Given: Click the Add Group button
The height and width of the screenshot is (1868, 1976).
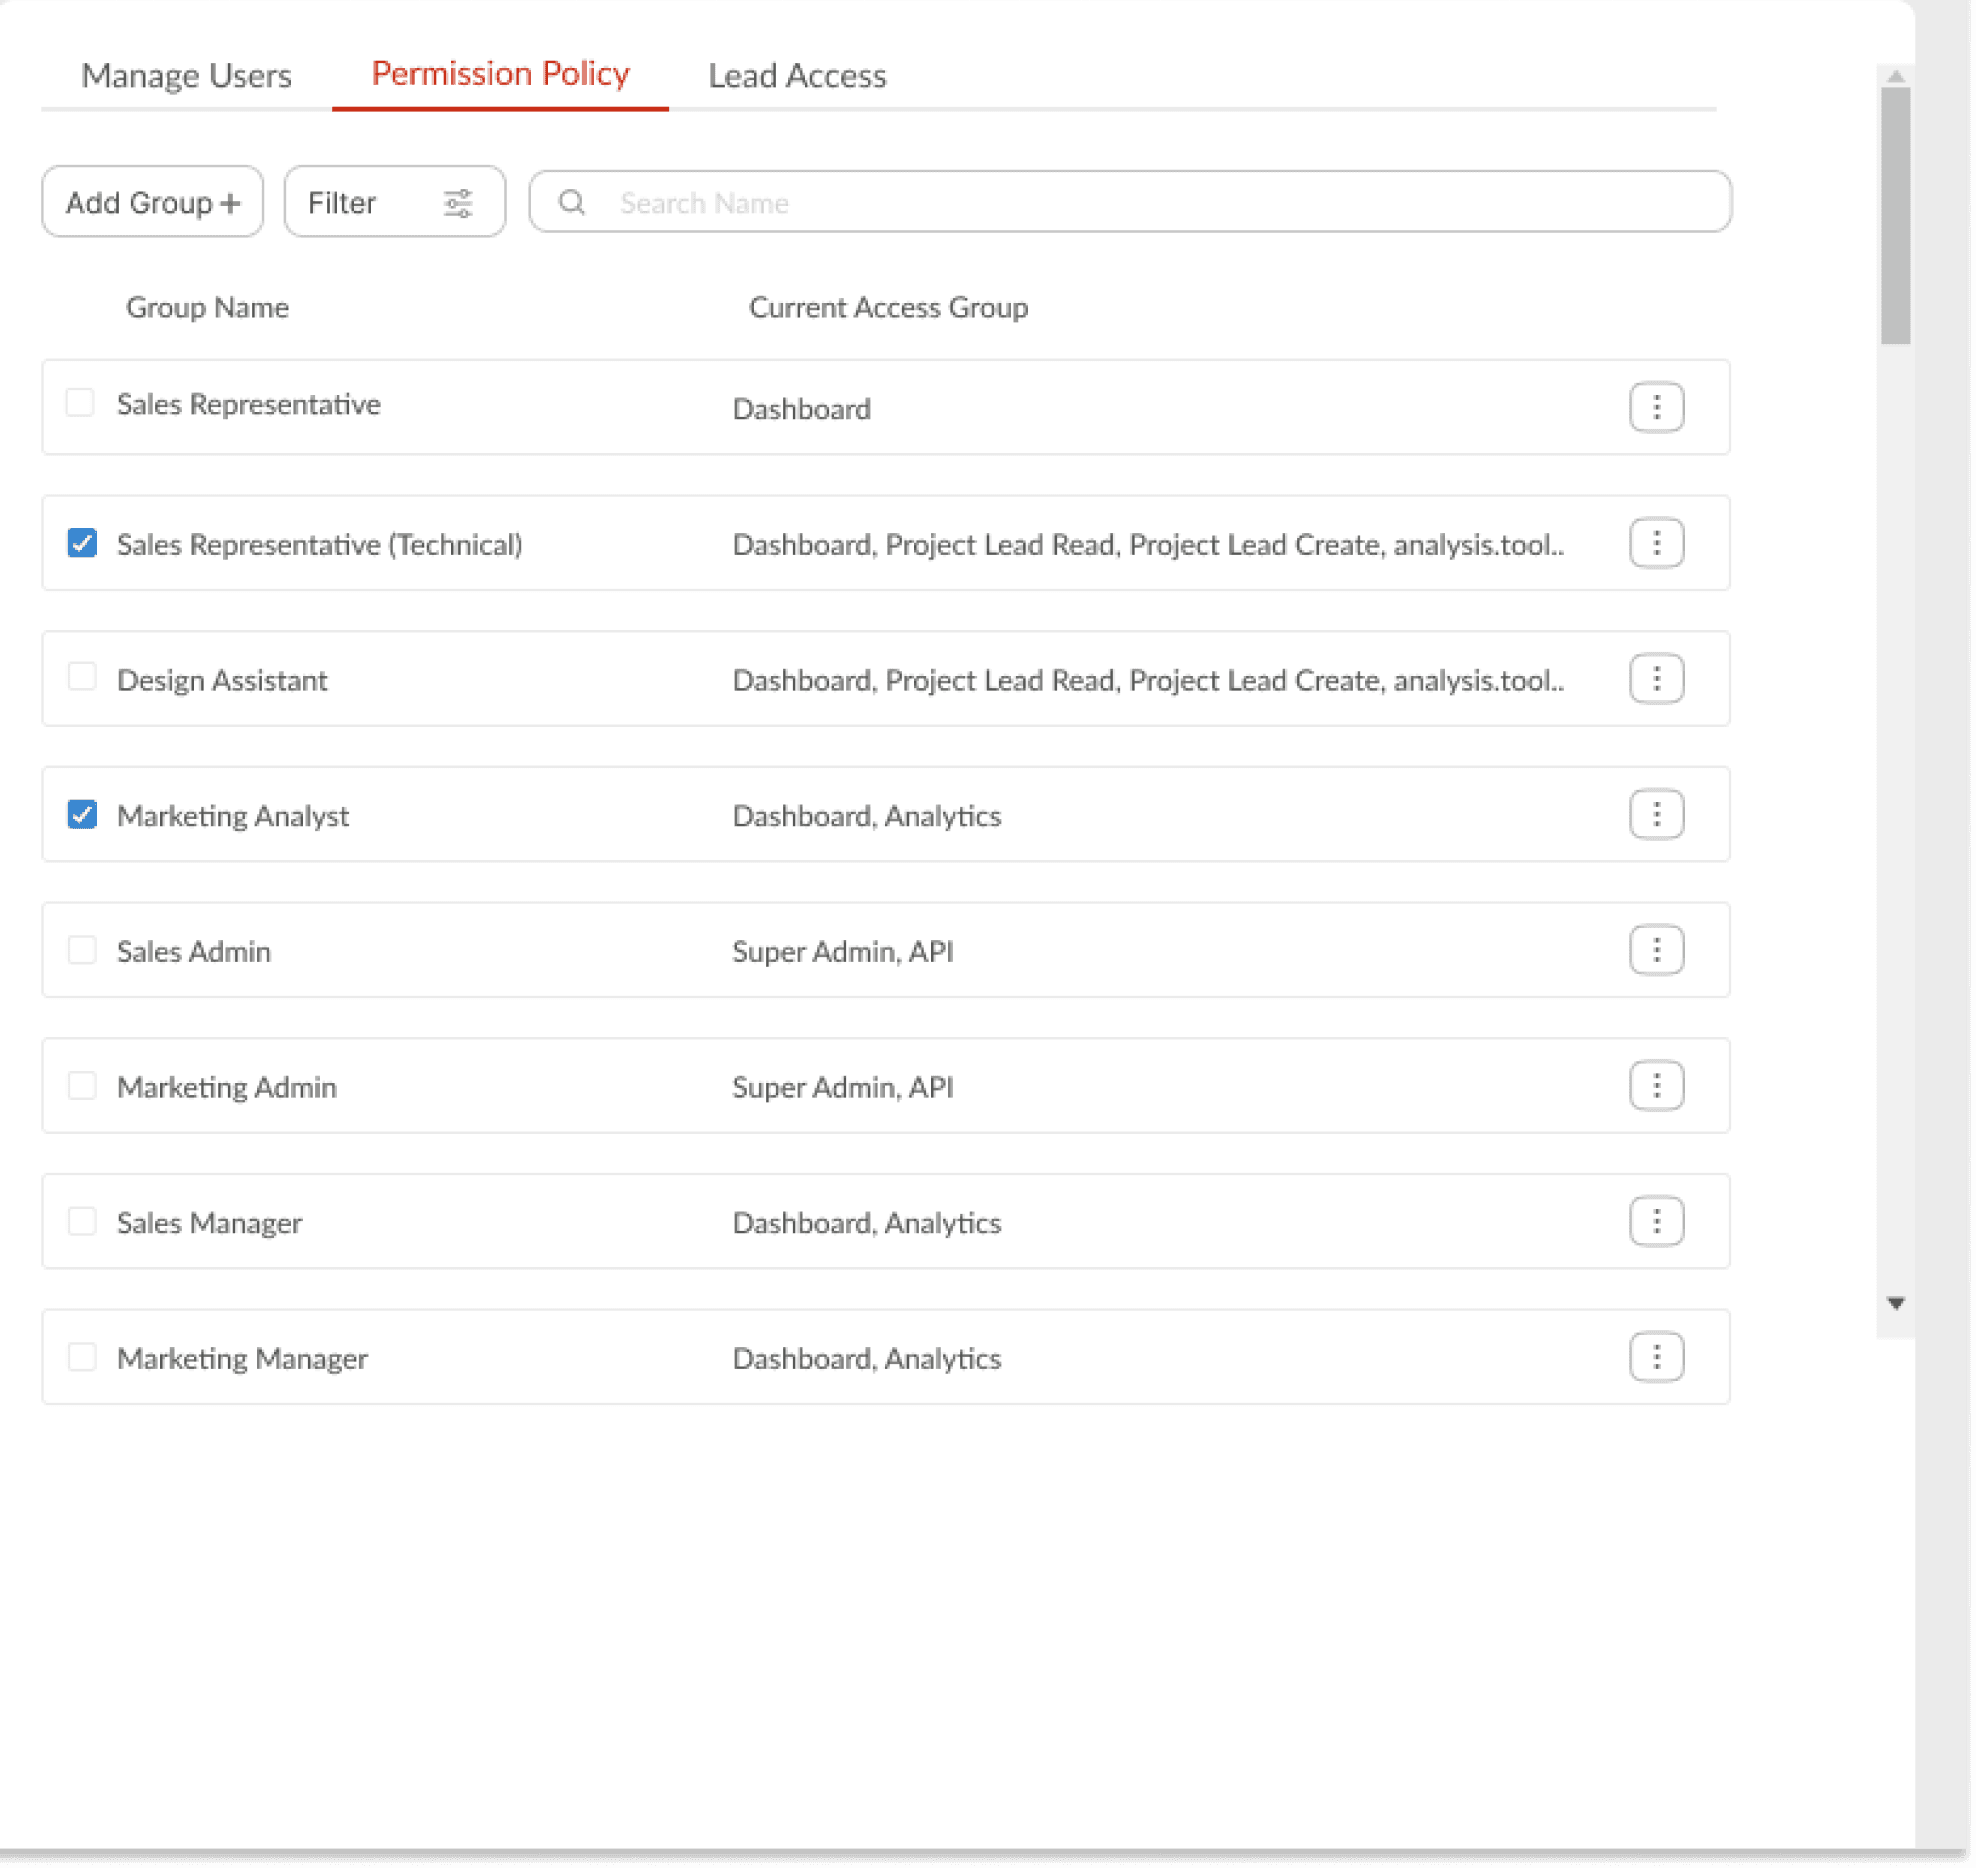Looking at the screenshot, I should (152, 202).
